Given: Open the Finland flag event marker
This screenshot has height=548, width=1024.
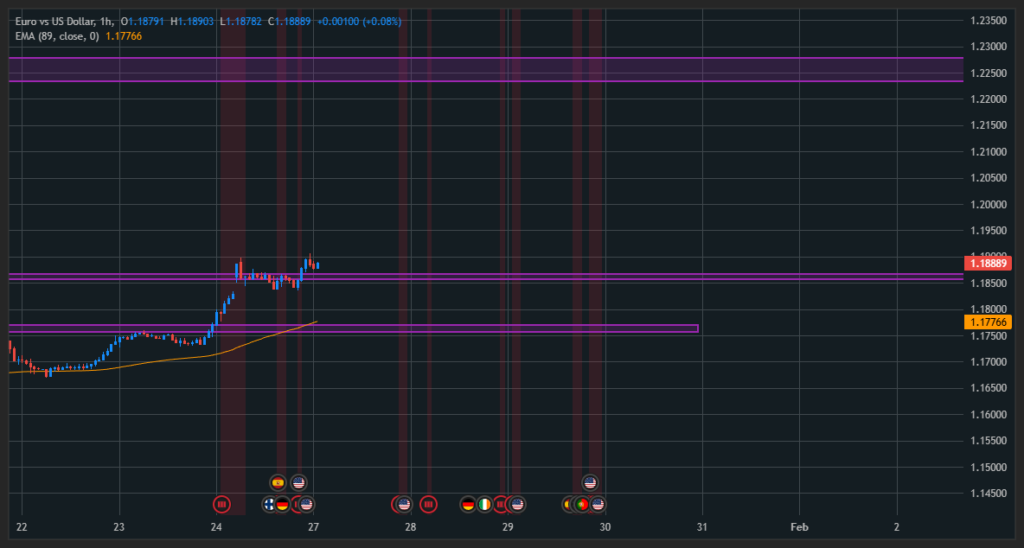Looking at the screenshot, I should (x=269, y=504).
